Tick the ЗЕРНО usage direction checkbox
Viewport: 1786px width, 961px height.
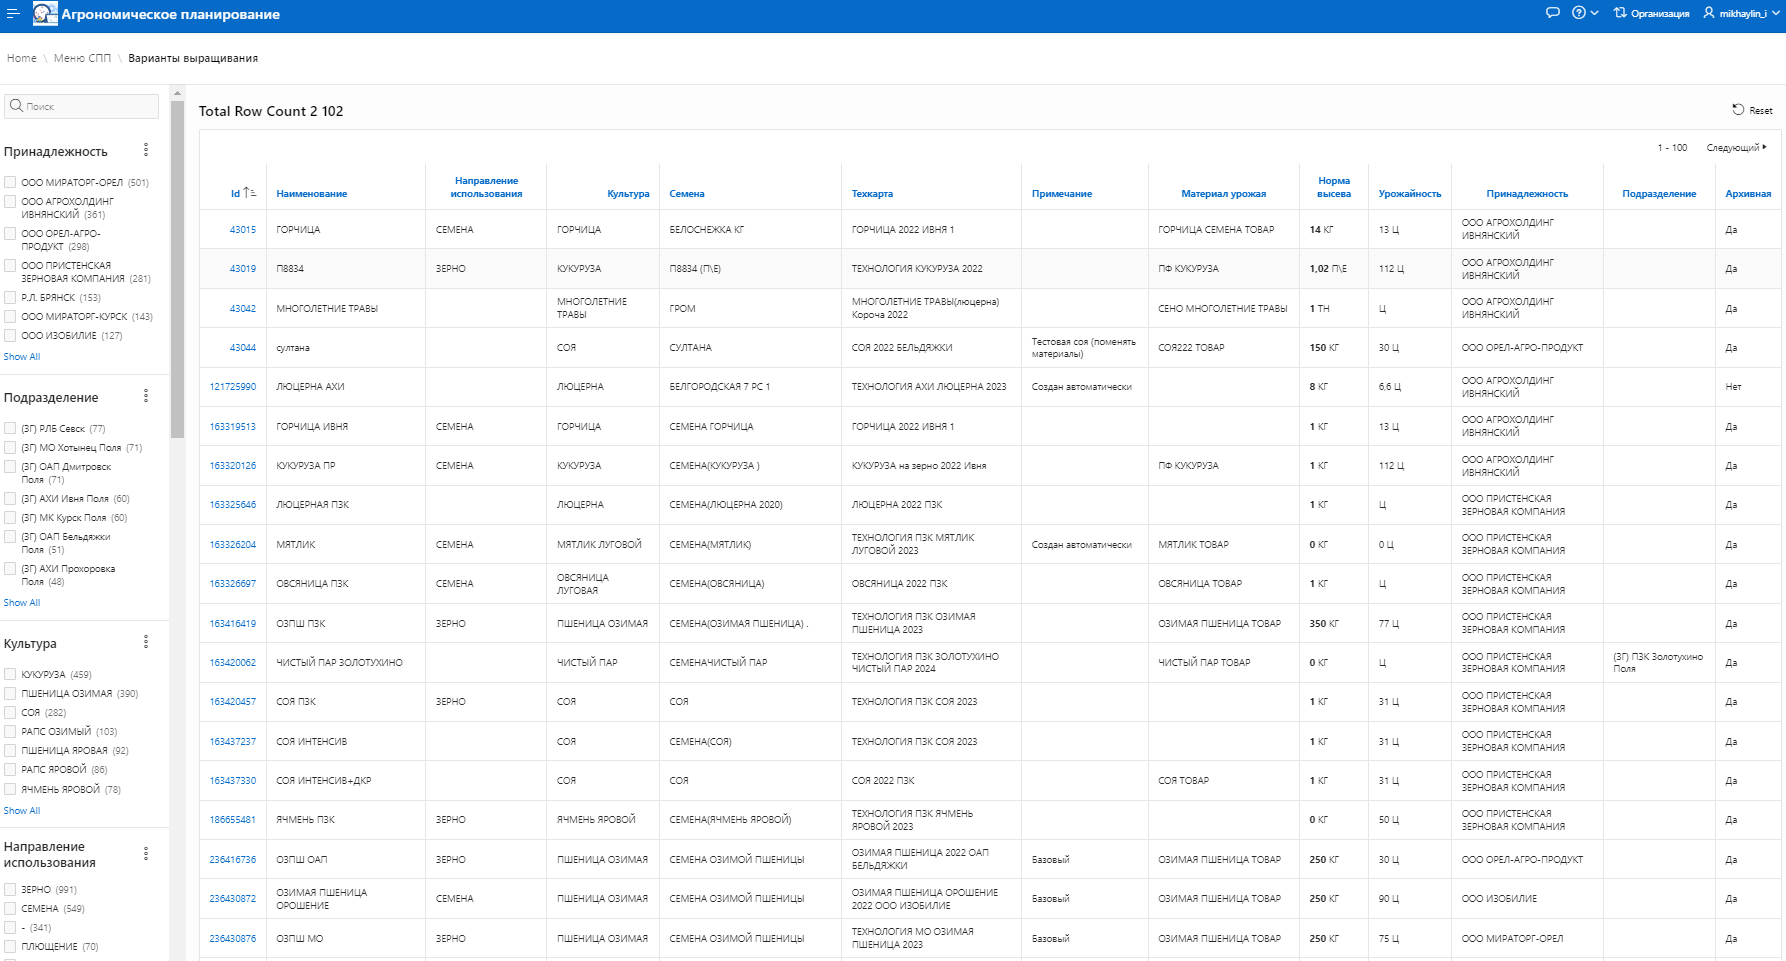[x=10, y=889]
